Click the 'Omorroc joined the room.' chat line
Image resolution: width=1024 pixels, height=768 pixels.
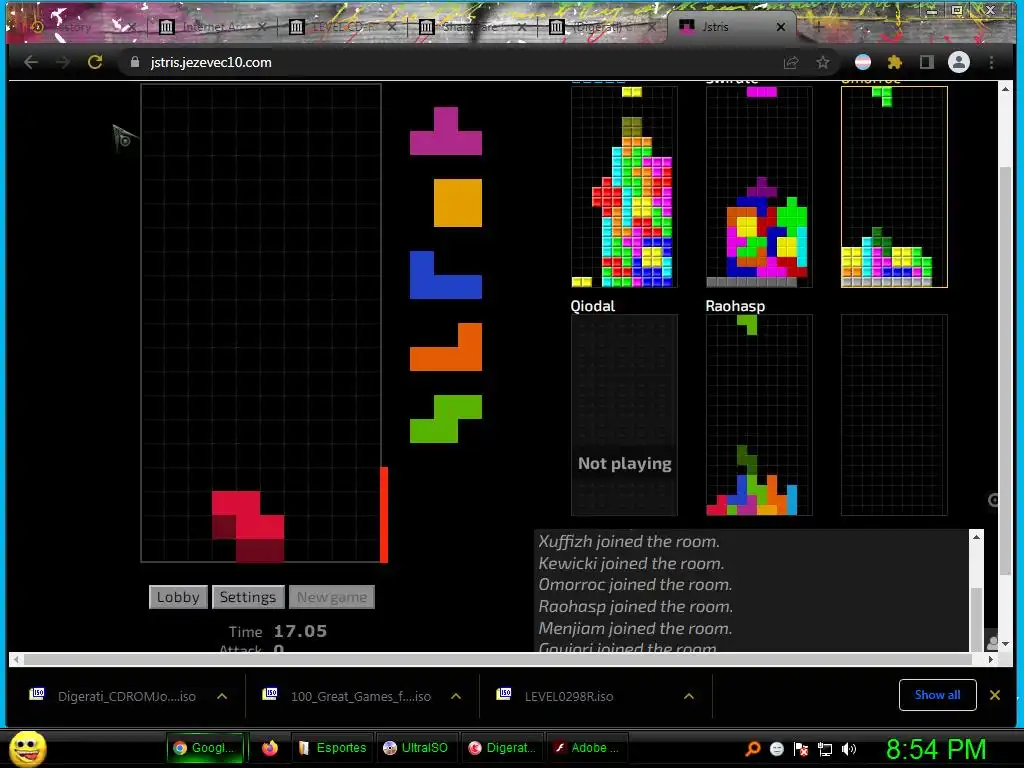click(x=635, y=584)
